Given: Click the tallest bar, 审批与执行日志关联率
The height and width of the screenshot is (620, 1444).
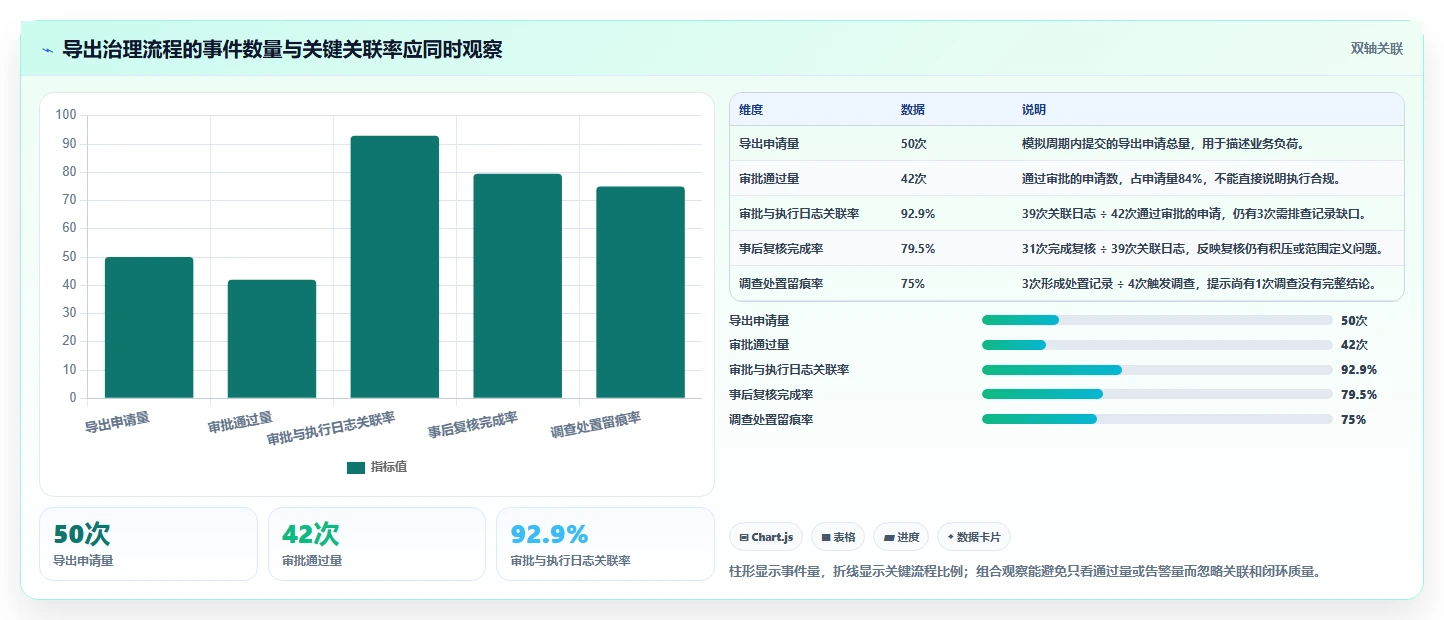Looking at the screenshot, I should point(394,267).
